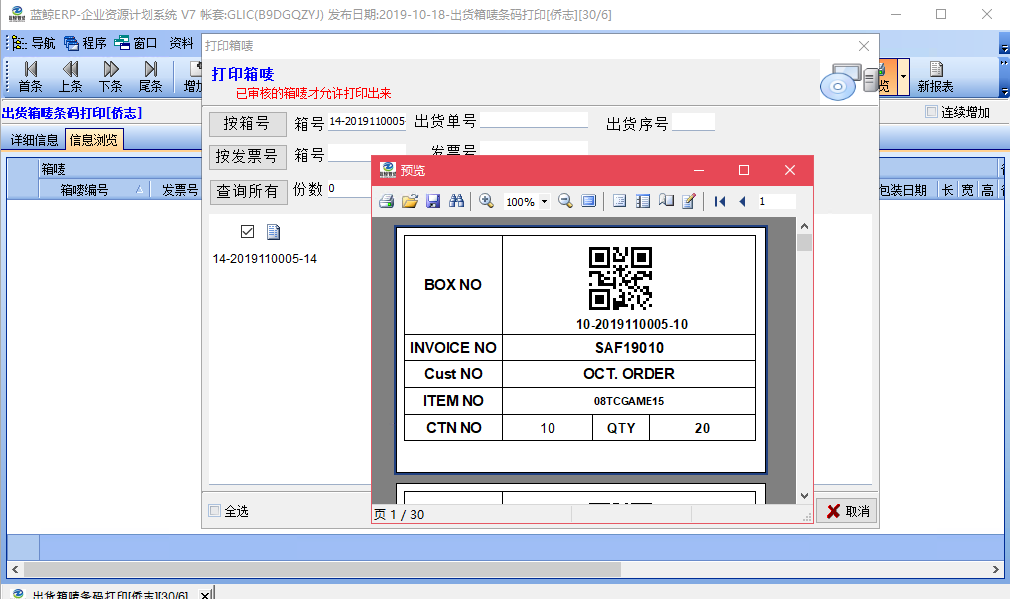Screen dimensions: 1010x599
Task: Go to the previous record with 上条
Action: pyautogui.click(x=70, y=77)
